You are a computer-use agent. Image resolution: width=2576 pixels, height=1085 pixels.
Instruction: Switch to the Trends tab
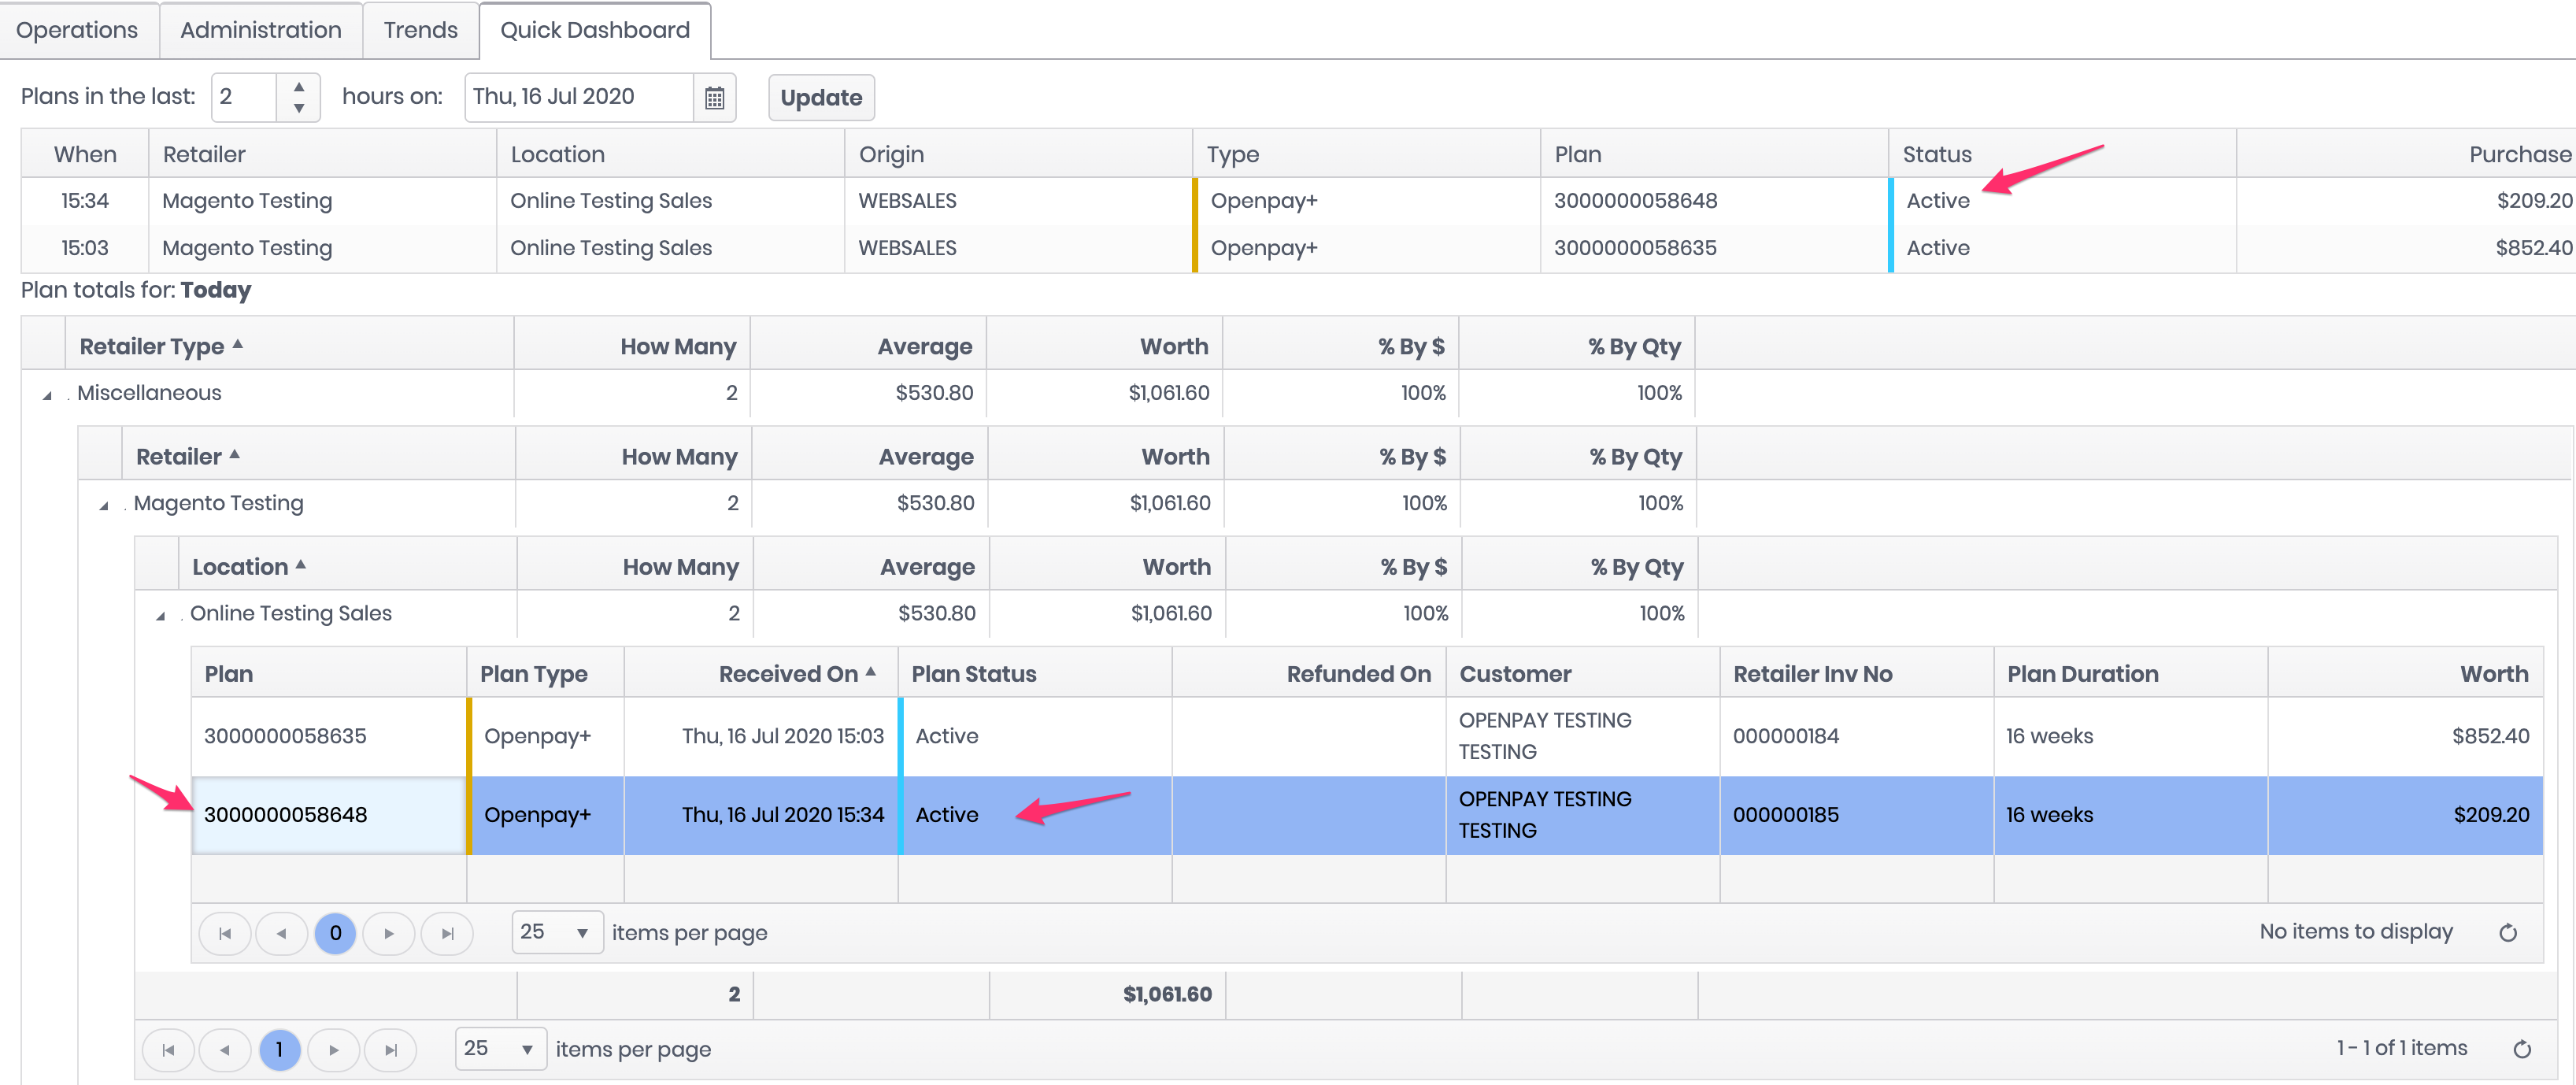(x=420, y=30)
